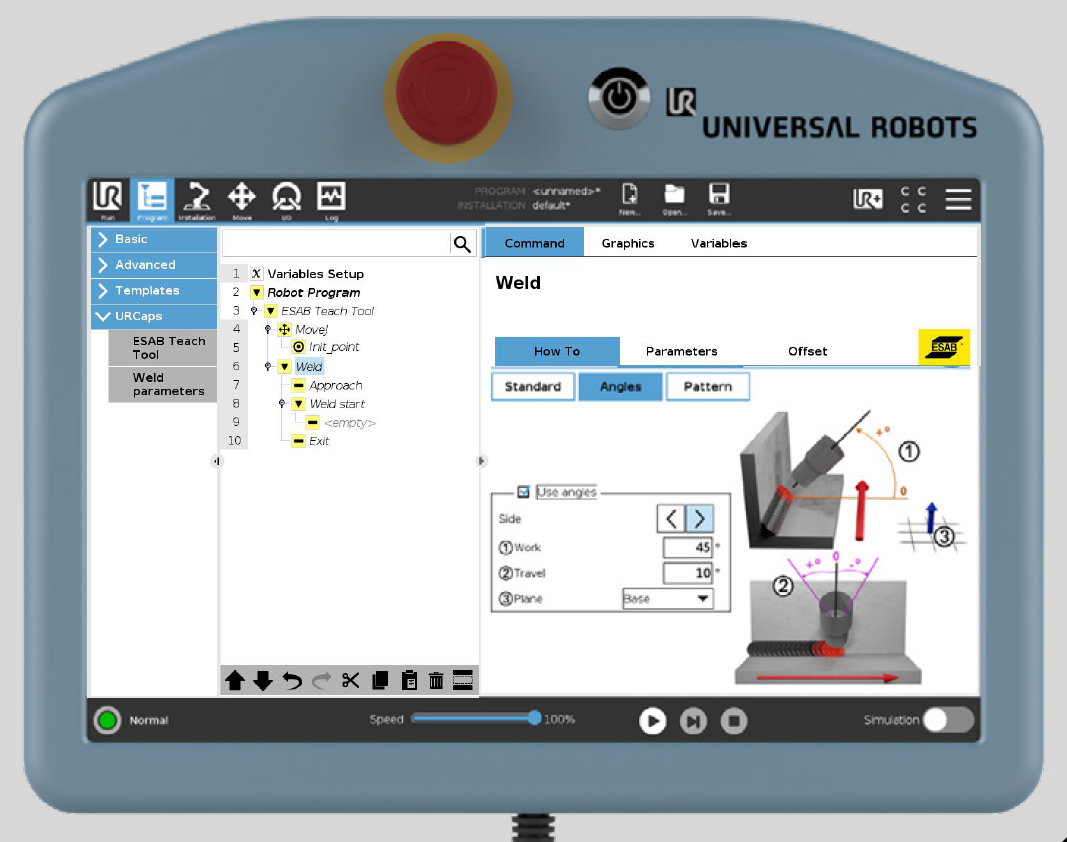Screen dimensions: 1067x842
Task: Toggle the Use angles checkbox
Action: (523, 491)
